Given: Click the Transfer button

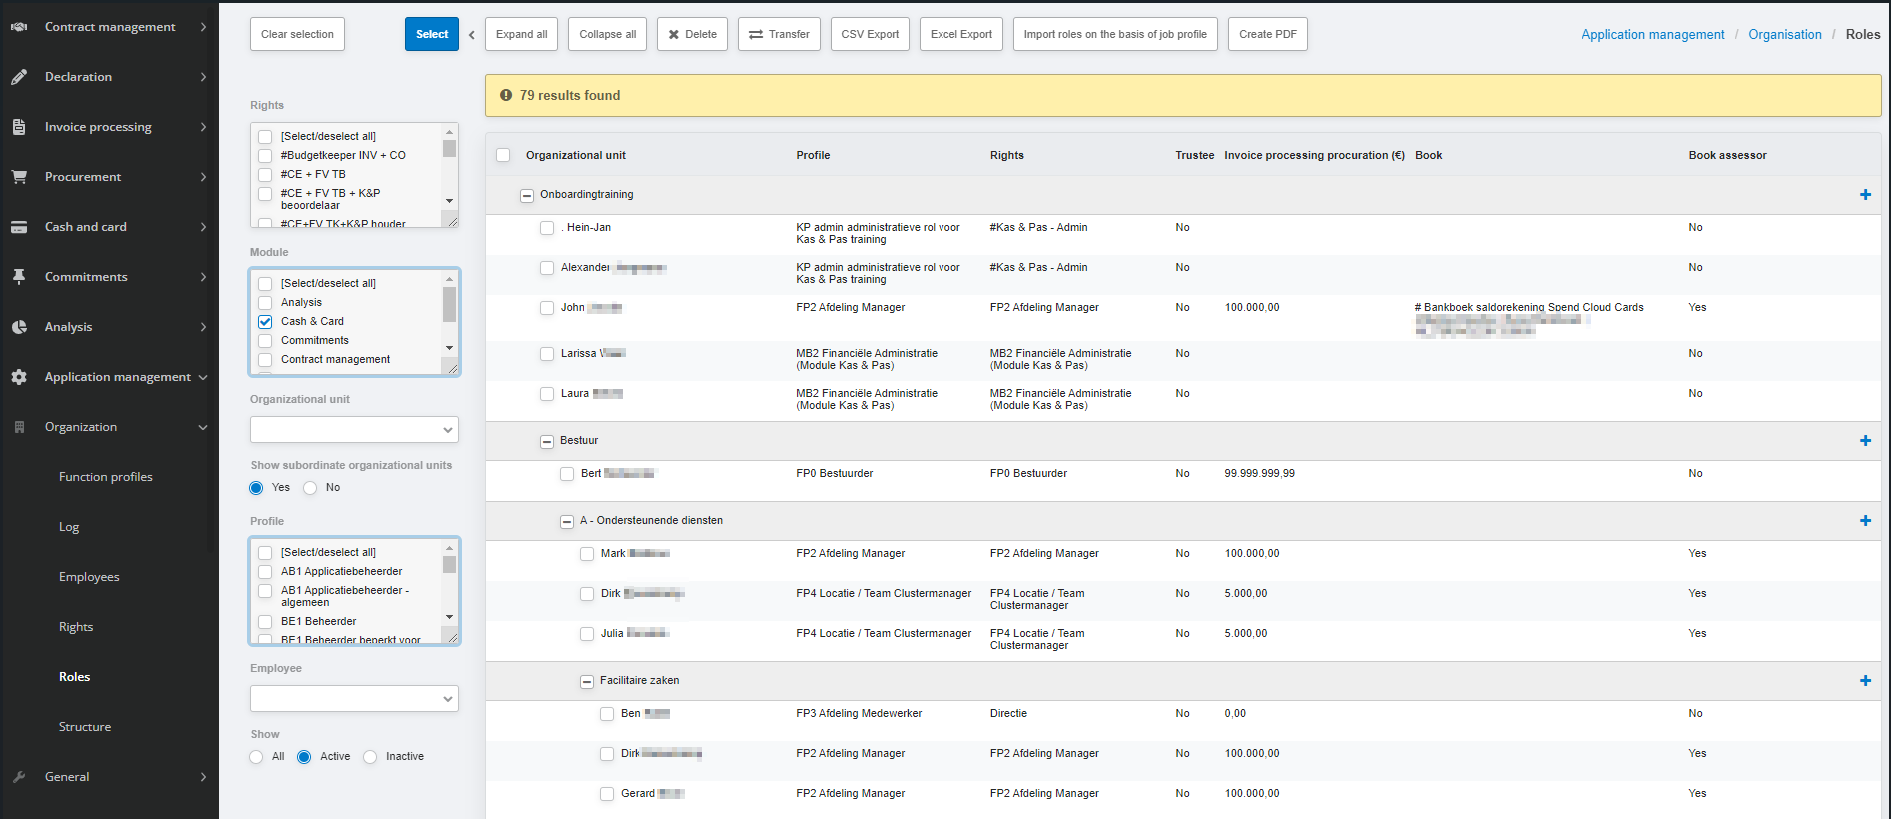Looking at the screenshot, I should coord(780,34).
